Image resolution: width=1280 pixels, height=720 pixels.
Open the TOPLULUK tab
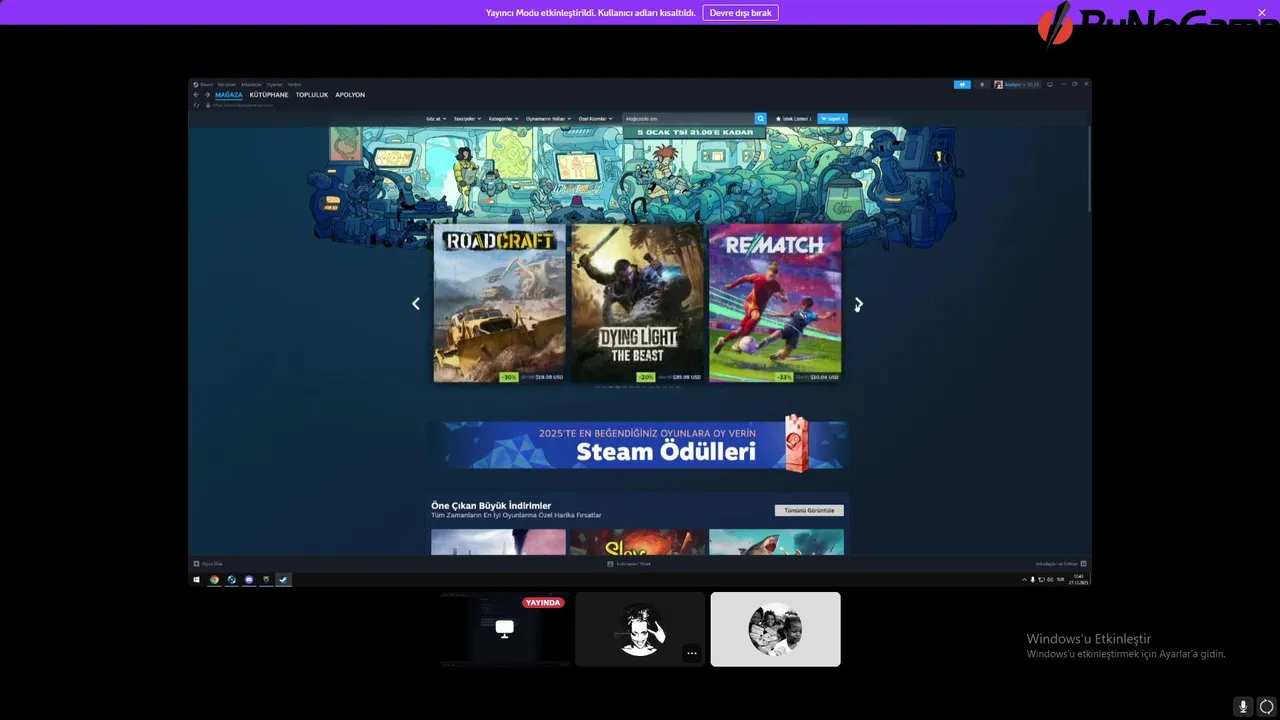click(312, 95)
